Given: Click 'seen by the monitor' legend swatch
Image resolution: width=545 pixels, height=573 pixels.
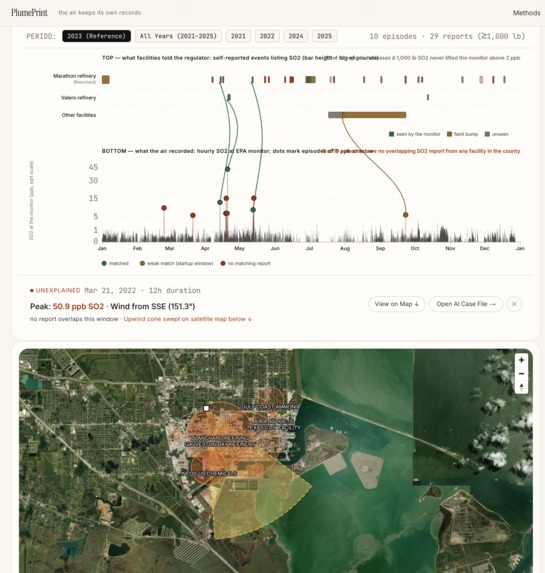Looking at the screenshot, I should tap(391, 134).
